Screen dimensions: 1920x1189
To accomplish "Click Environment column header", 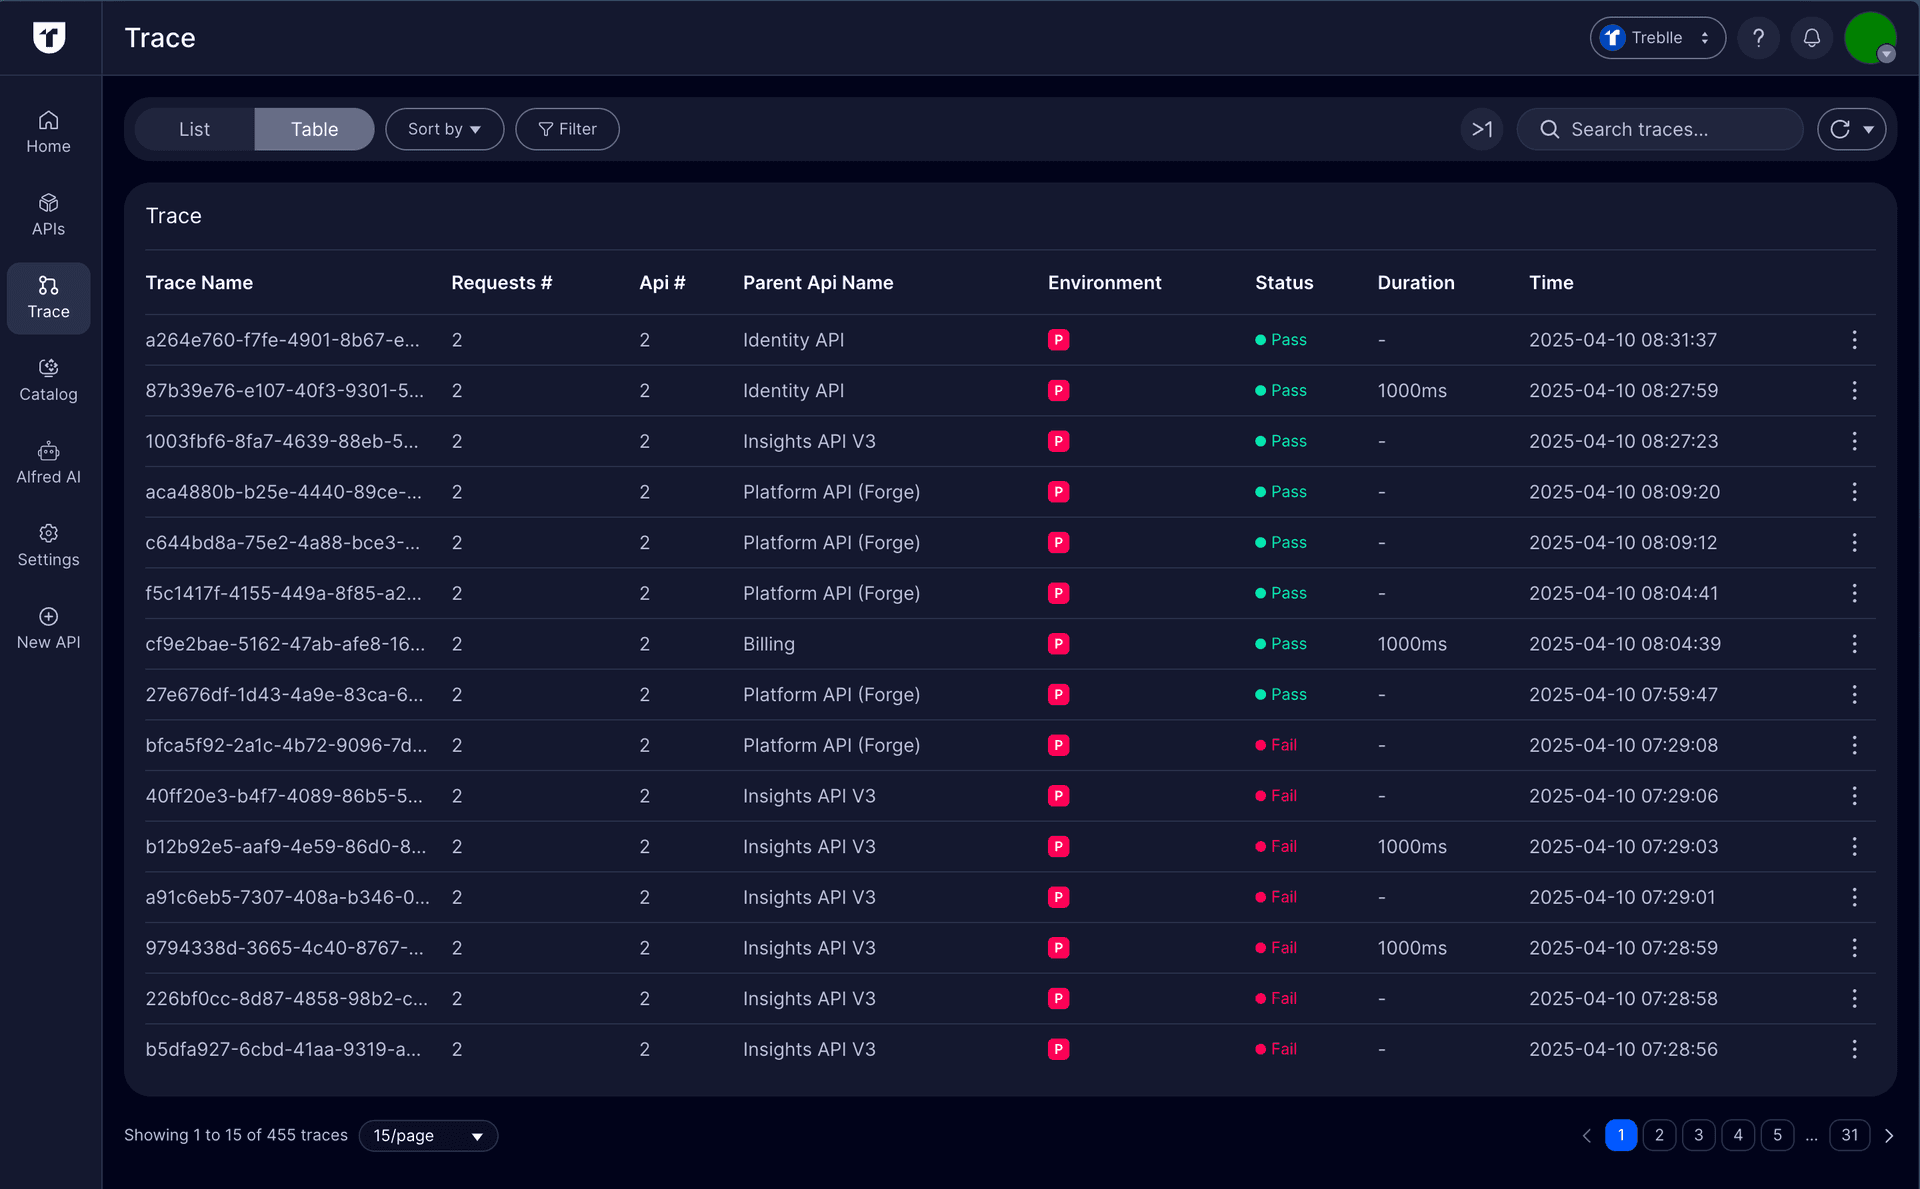I will click(x=1104, y=283).
